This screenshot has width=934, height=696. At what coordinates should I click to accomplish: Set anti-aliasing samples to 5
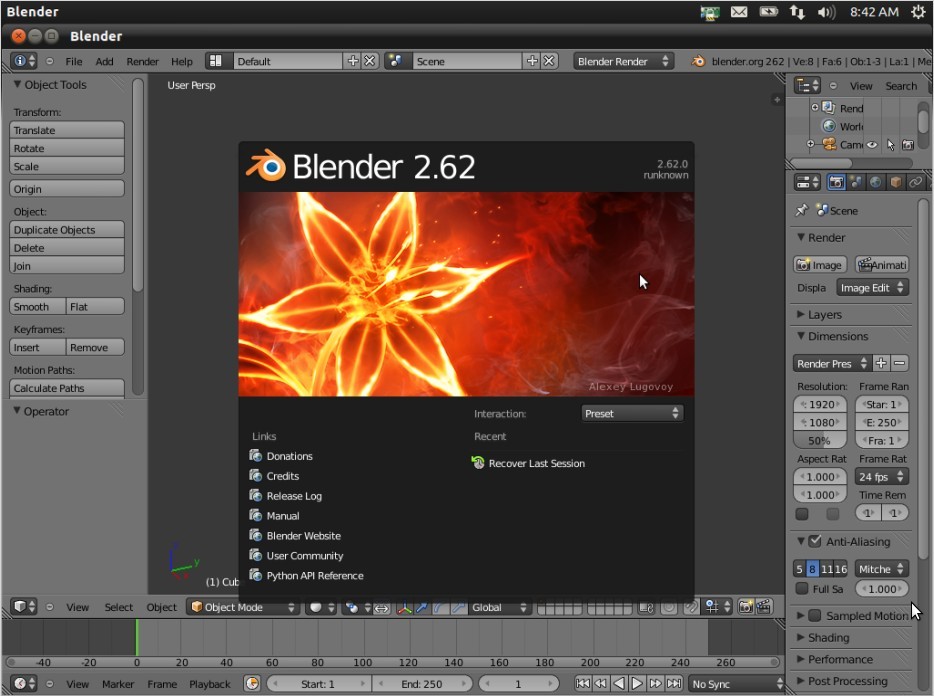click(x=799, y=569)
